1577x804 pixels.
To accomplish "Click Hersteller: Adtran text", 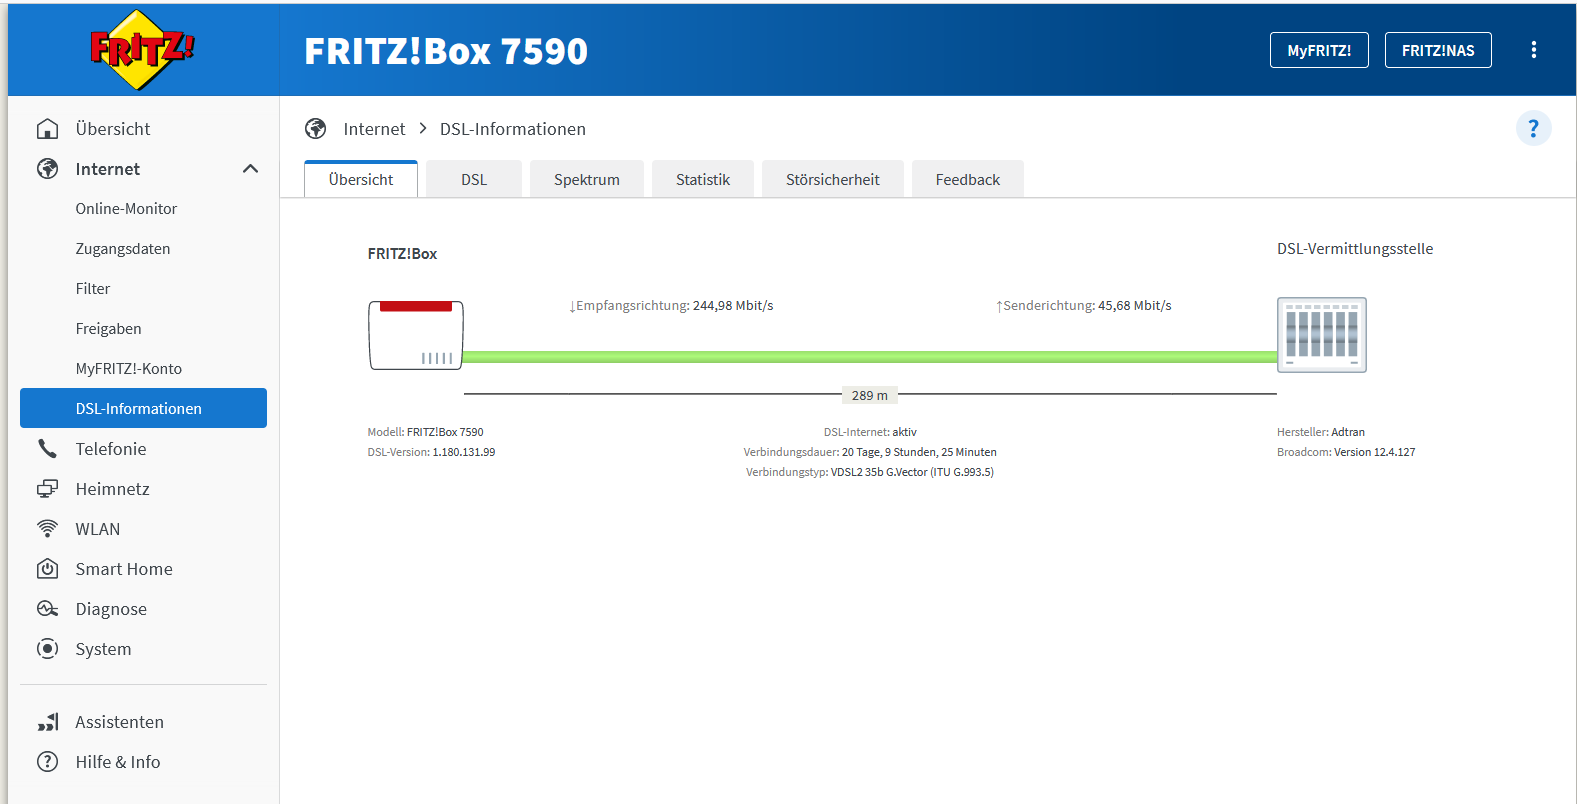I will 1321,432.
